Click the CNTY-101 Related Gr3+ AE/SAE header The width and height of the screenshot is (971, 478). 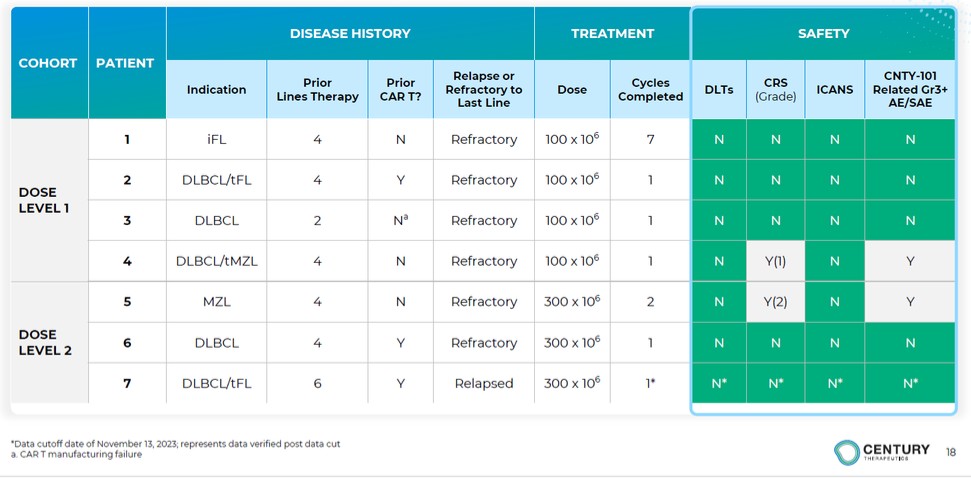click(910, 89)
